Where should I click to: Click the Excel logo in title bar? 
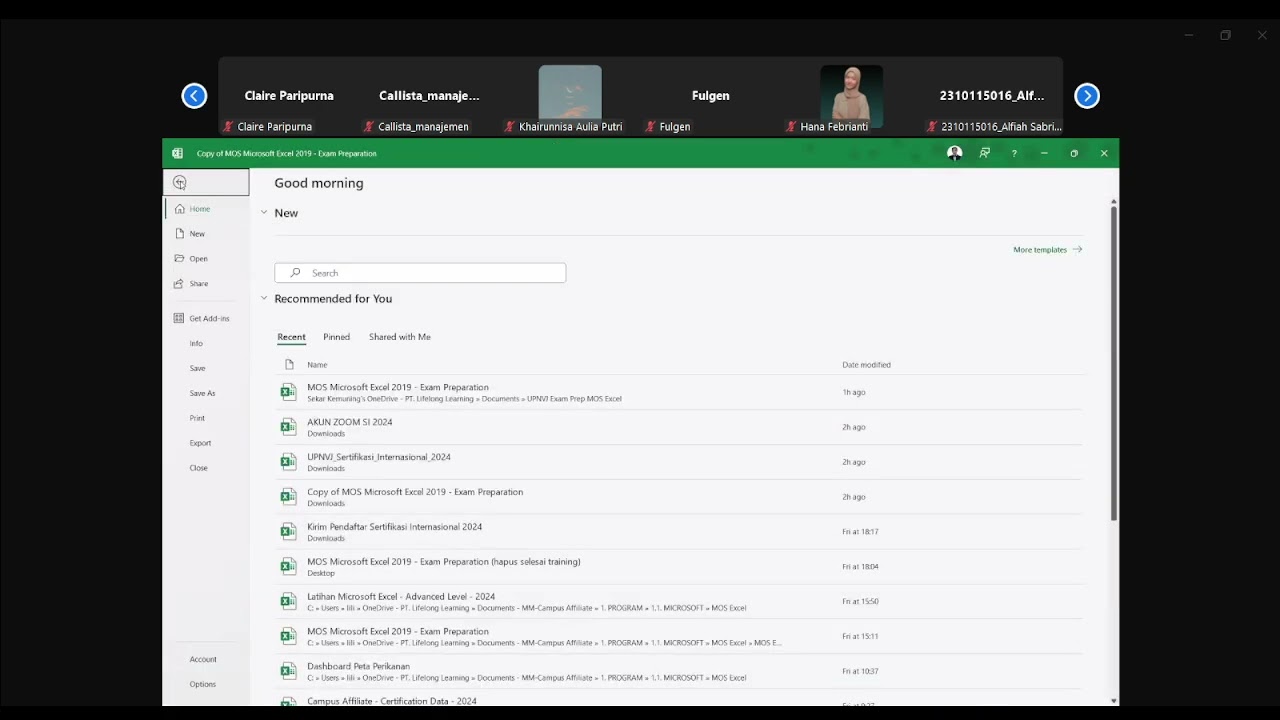(x=177, y=153)
